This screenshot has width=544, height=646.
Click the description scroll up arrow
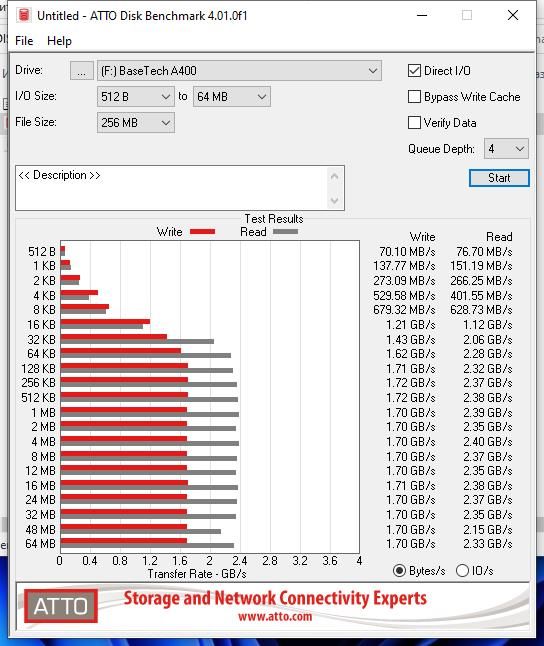(x=334, y=177)
